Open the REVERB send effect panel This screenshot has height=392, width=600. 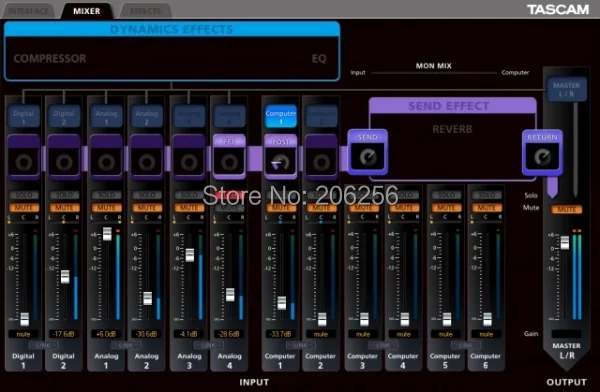tap(452, 129)
